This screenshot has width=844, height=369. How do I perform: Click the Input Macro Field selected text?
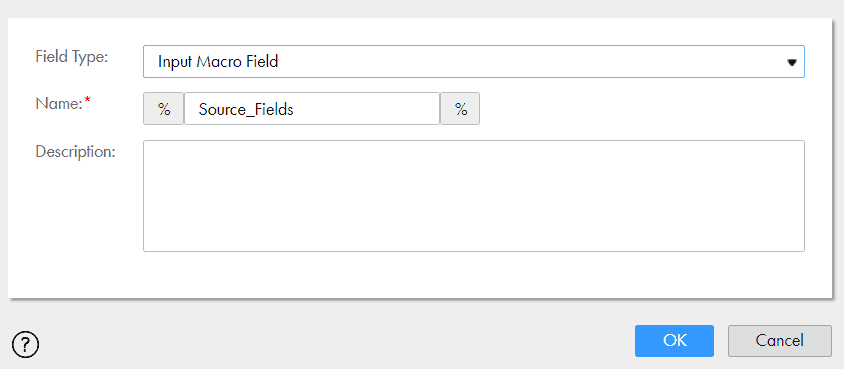(x=218, y=62)
